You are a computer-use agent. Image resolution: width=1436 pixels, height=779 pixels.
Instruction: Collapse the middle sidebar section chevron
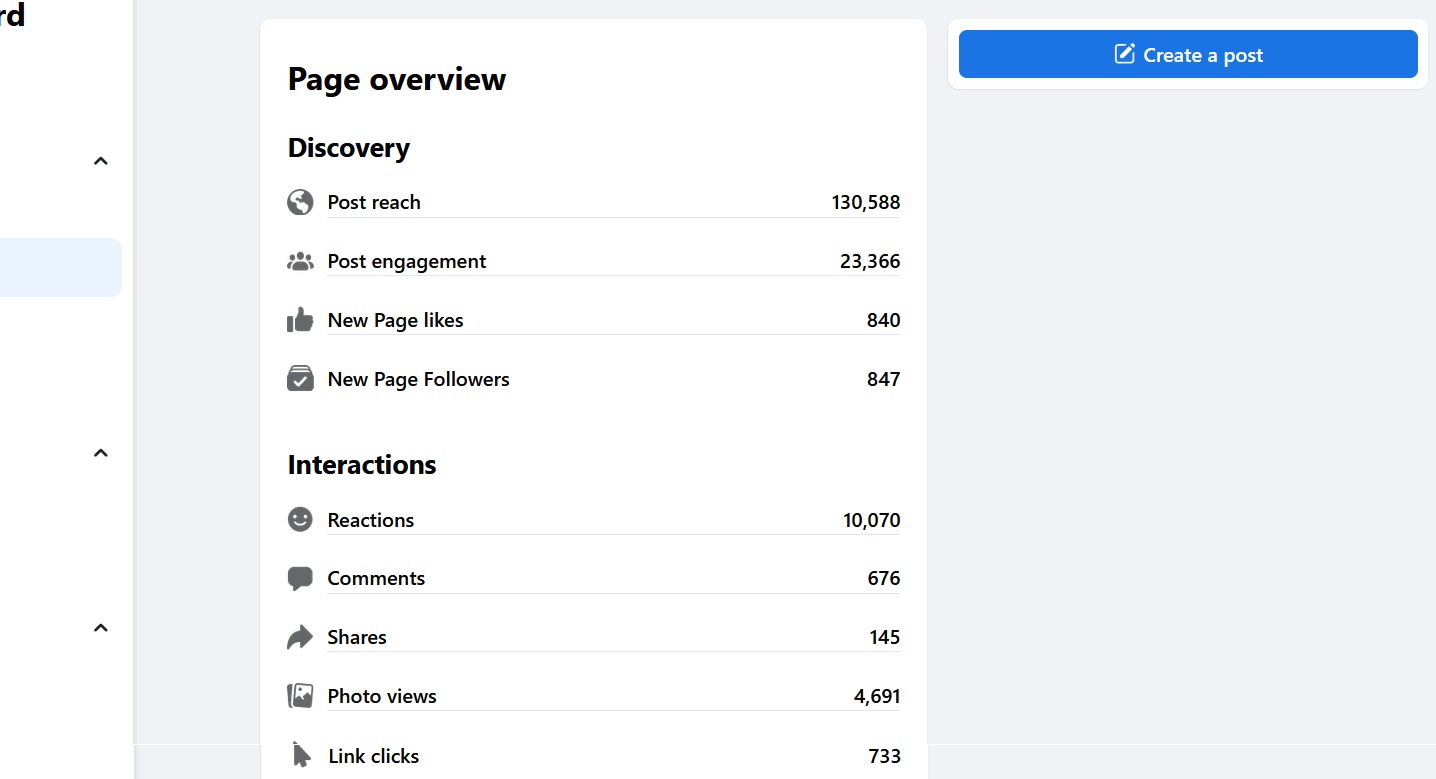coord(100,453)
